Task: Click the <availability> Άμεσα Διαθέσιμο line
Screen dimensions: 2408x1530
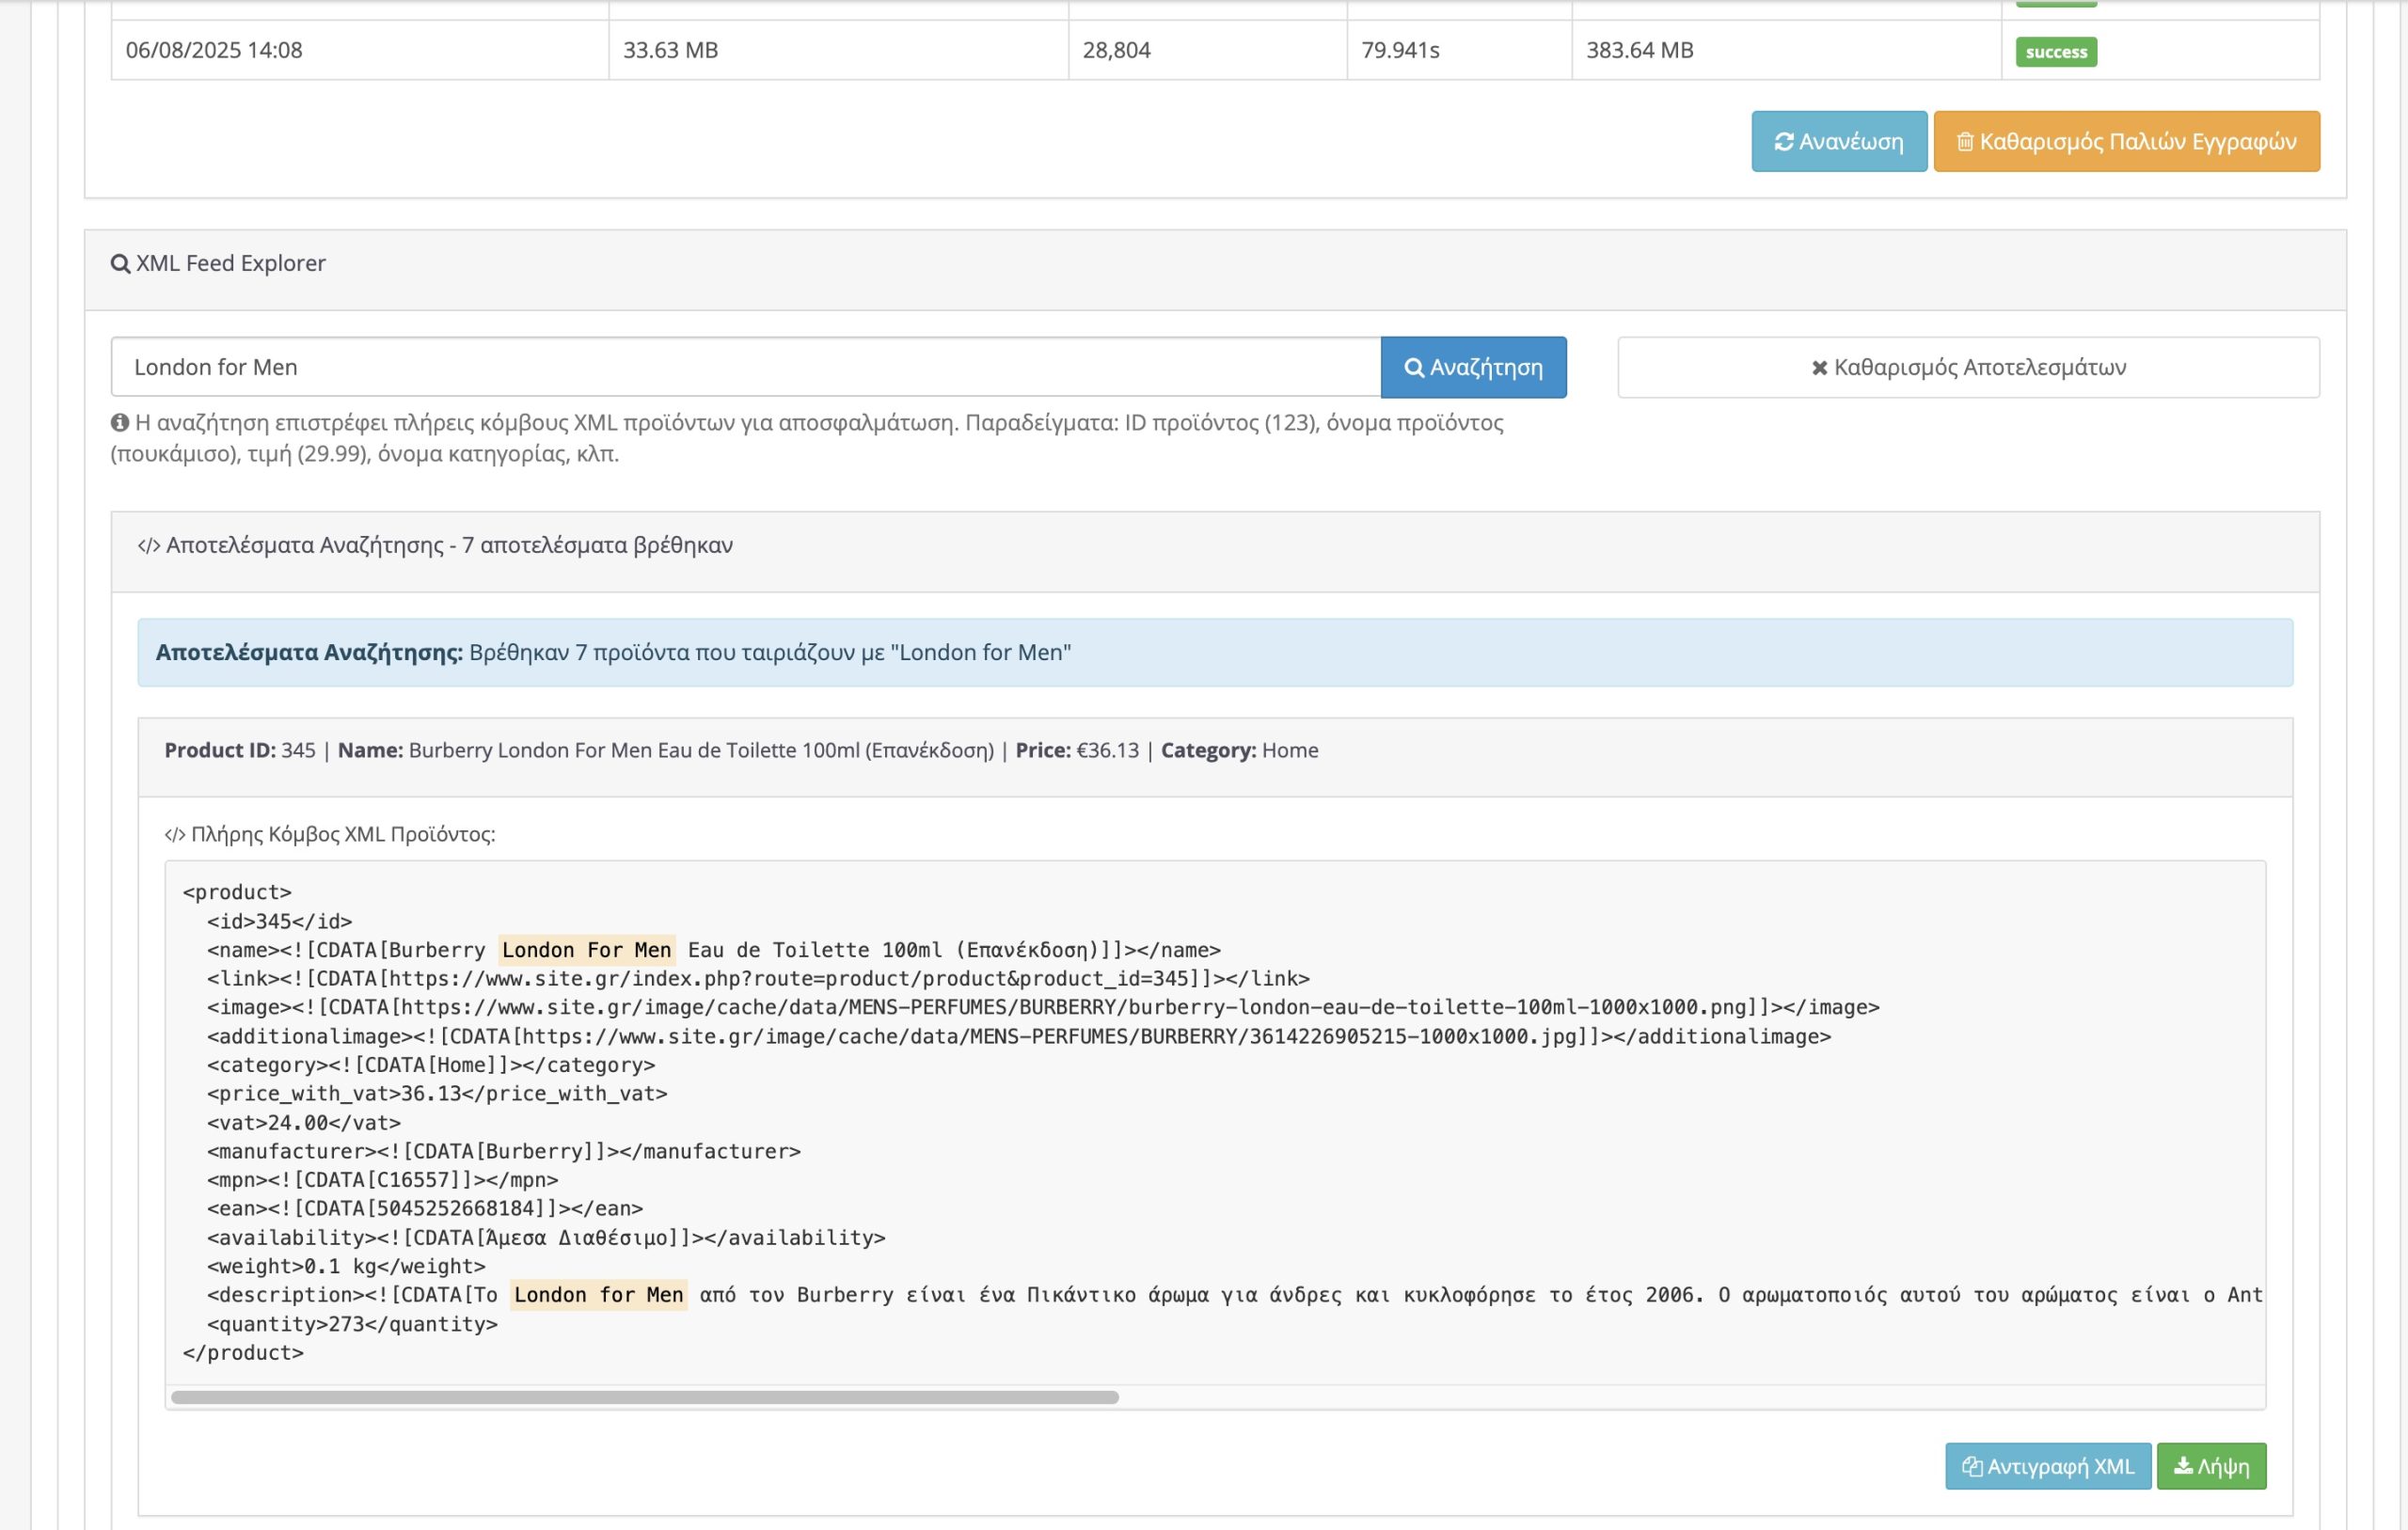Action: (x=546, y=1238)
